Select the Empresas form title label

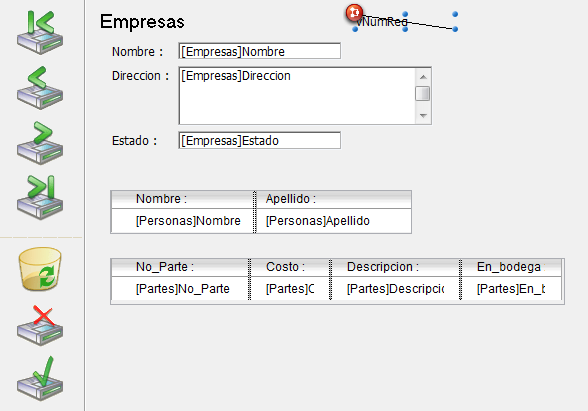pos(142,21)
